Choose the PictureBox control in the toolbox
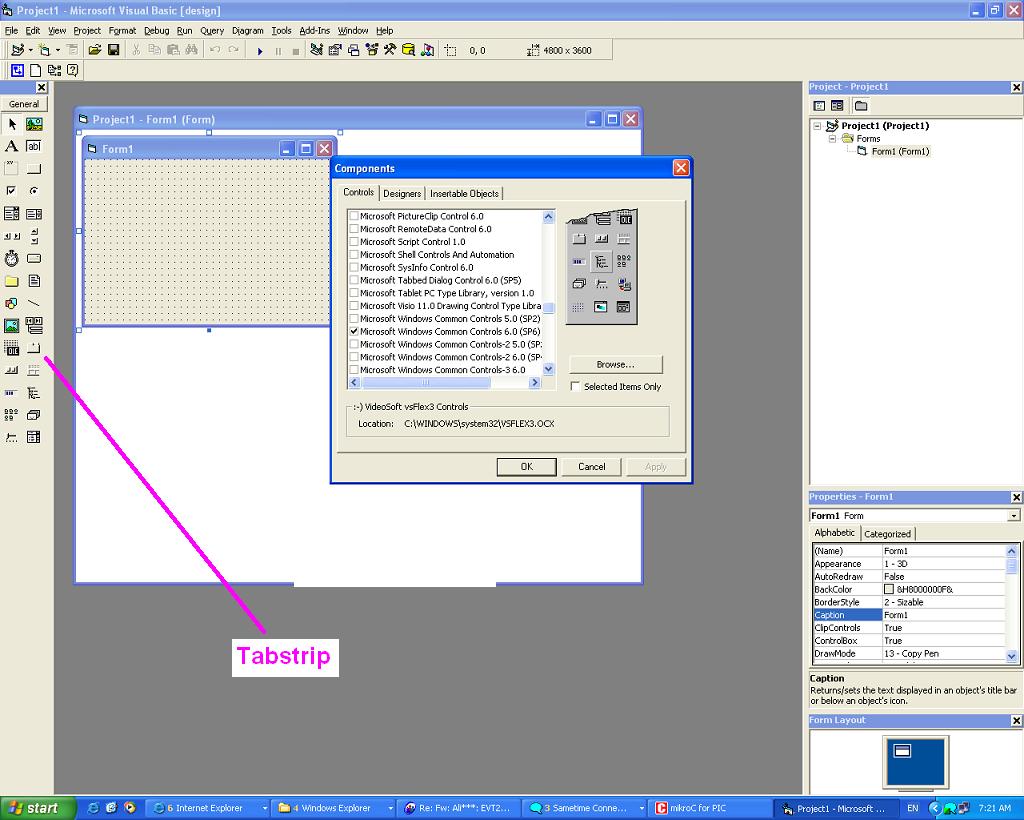 coord(34,125)
